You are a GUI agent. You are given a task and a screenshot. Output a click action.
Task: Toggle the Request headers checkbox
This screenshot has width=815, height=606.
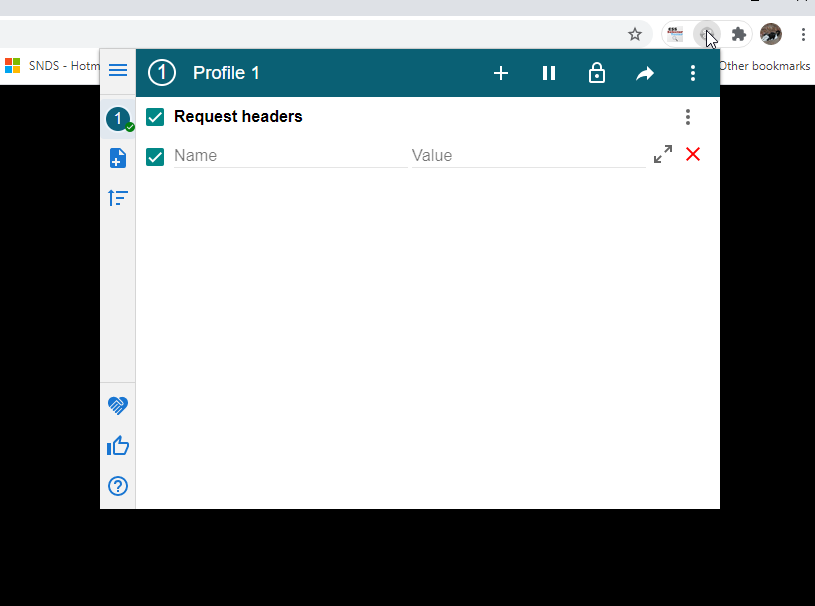click(x=155, y=117)
